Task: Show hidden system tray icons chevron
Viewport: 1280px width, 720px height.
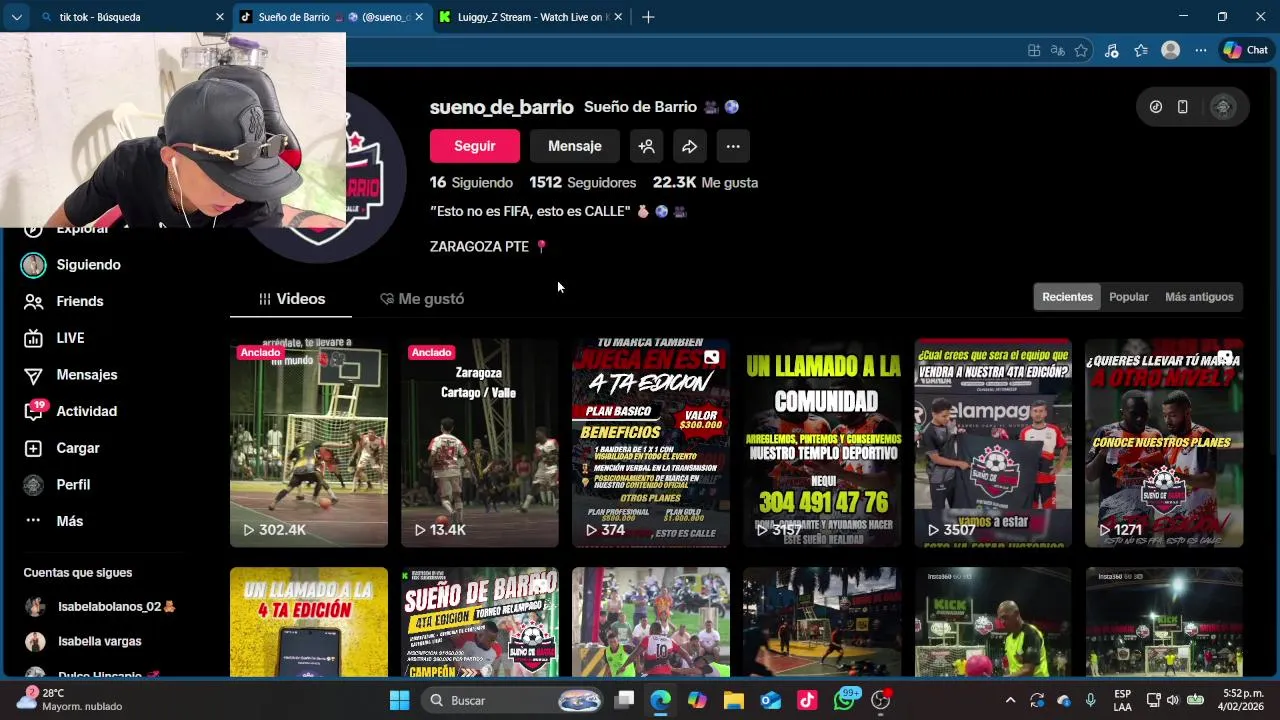Action: 1010,700
